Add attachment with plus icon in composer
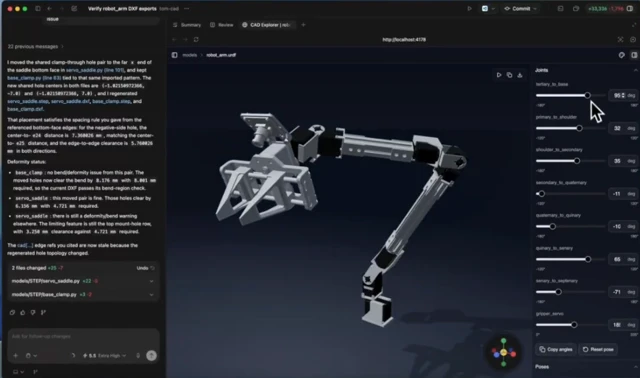This screenshot has width=640, height=378. click(16, 356)
